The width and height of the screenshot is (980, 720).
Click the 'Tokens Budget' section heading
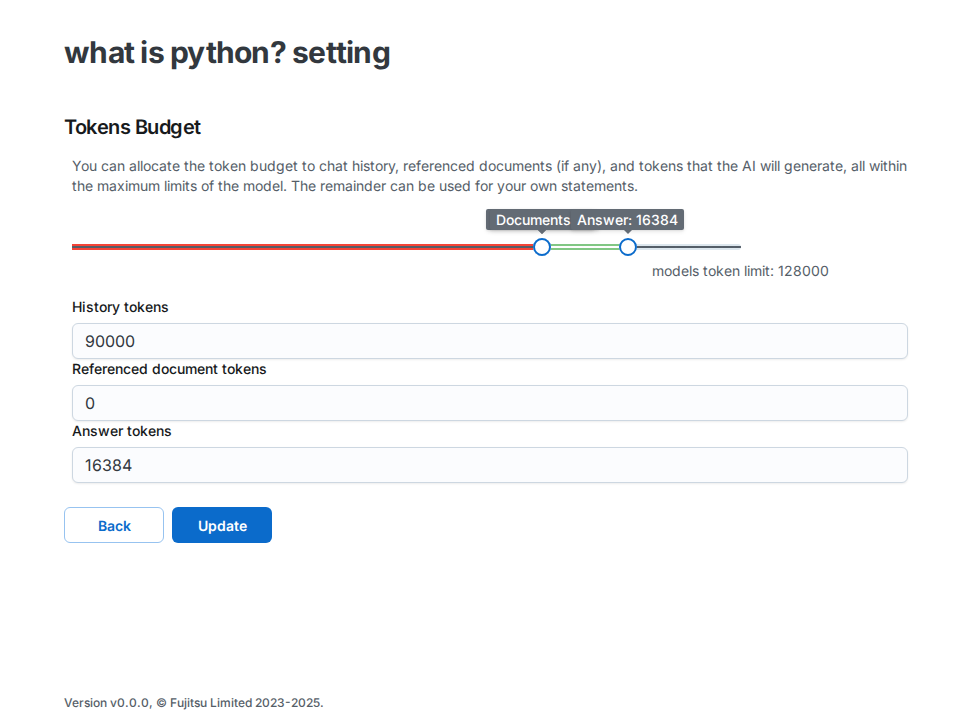[132, 127]
